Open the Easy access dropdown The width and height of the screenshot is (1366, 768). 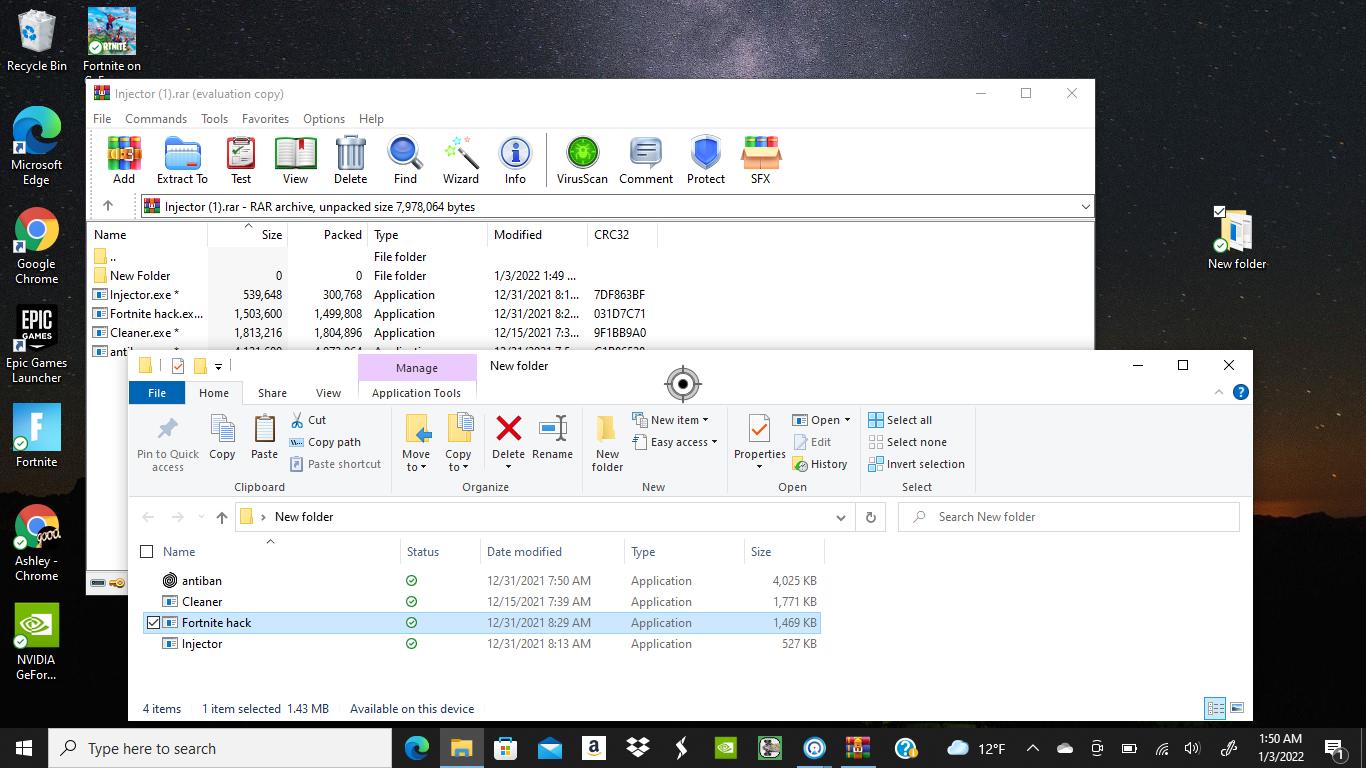point(685,442)
